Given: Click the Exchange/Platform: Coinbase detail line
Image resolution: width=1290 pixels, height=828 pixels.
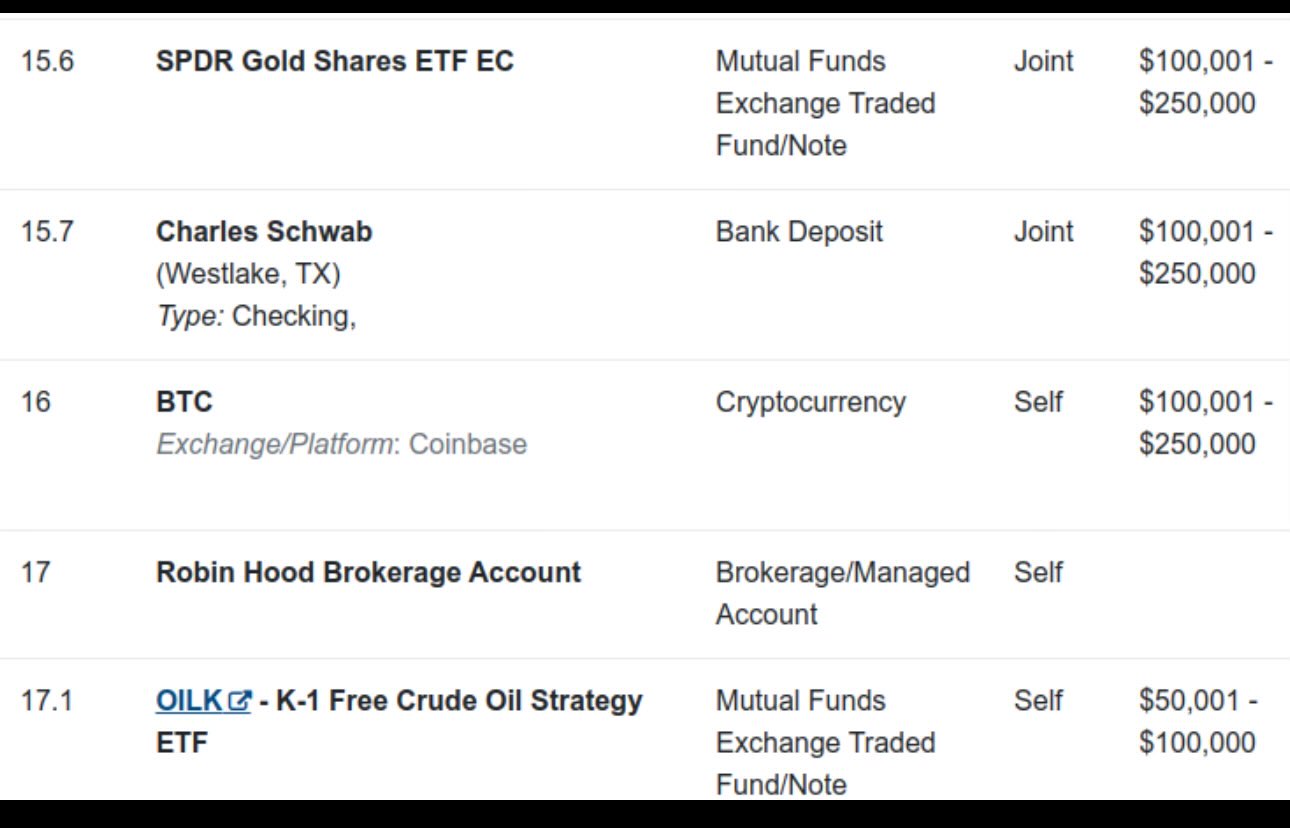Looking at the screenshot, I should [x=341, y=444].
